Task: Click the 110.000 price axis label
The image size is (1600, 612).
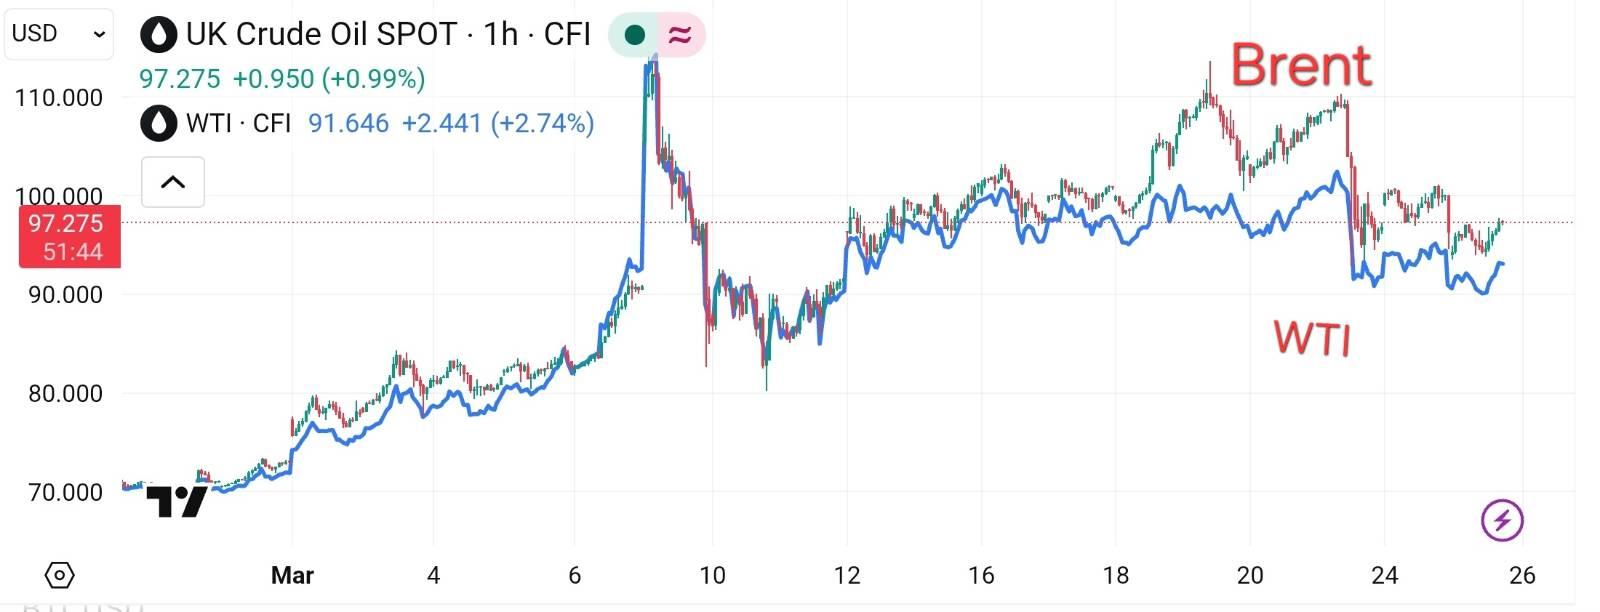Action: pyautogui.click(x=59, y=98)
